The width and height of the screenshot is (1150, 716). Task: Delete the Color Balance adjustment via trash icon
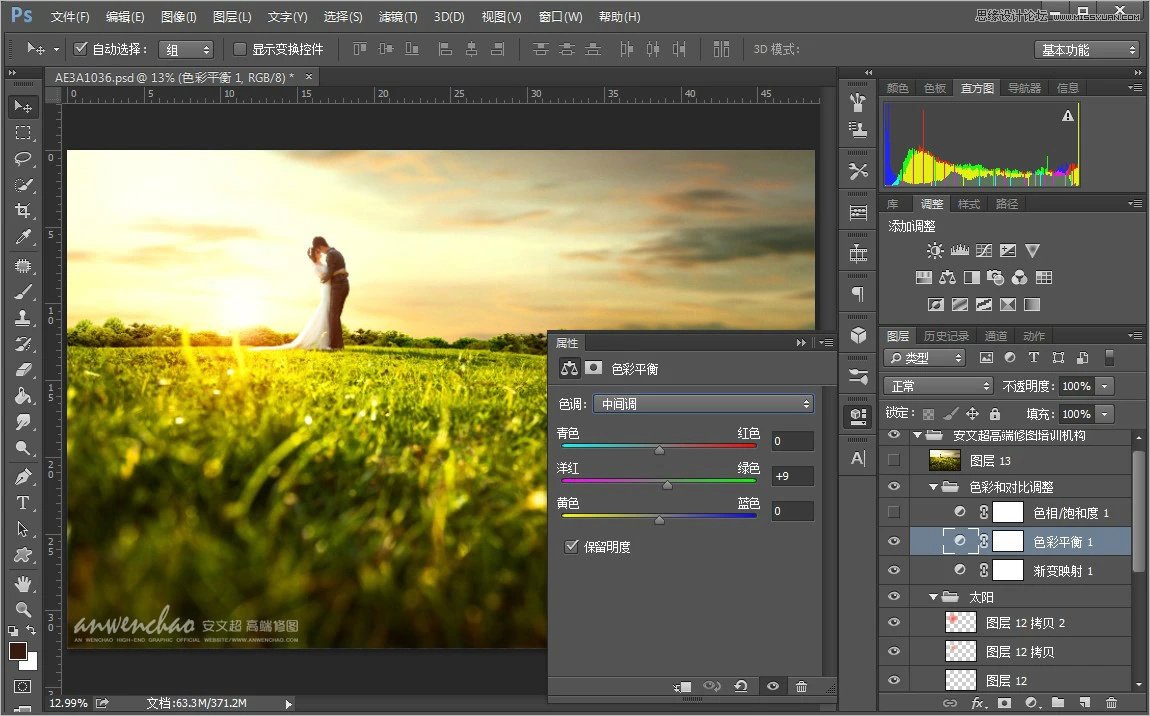coord(801,687)
